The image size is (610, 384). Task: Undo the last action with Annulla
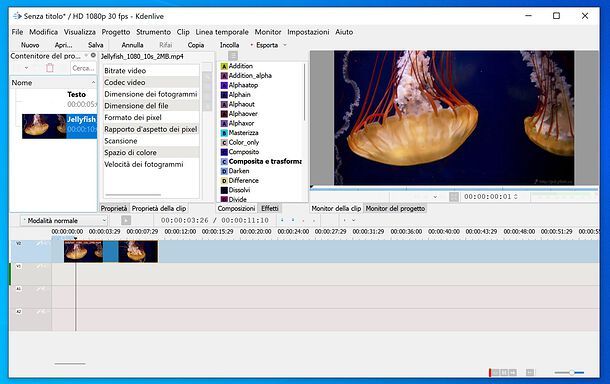132,45
